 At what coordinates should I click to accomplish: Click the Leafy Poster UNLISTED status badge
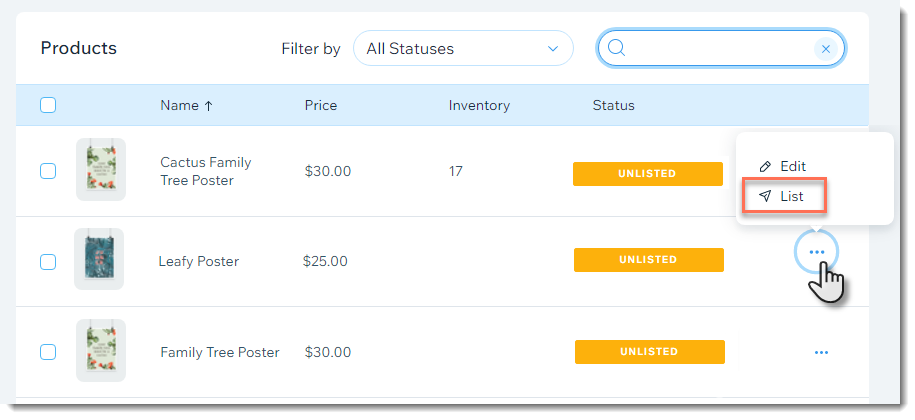point(649,260)
